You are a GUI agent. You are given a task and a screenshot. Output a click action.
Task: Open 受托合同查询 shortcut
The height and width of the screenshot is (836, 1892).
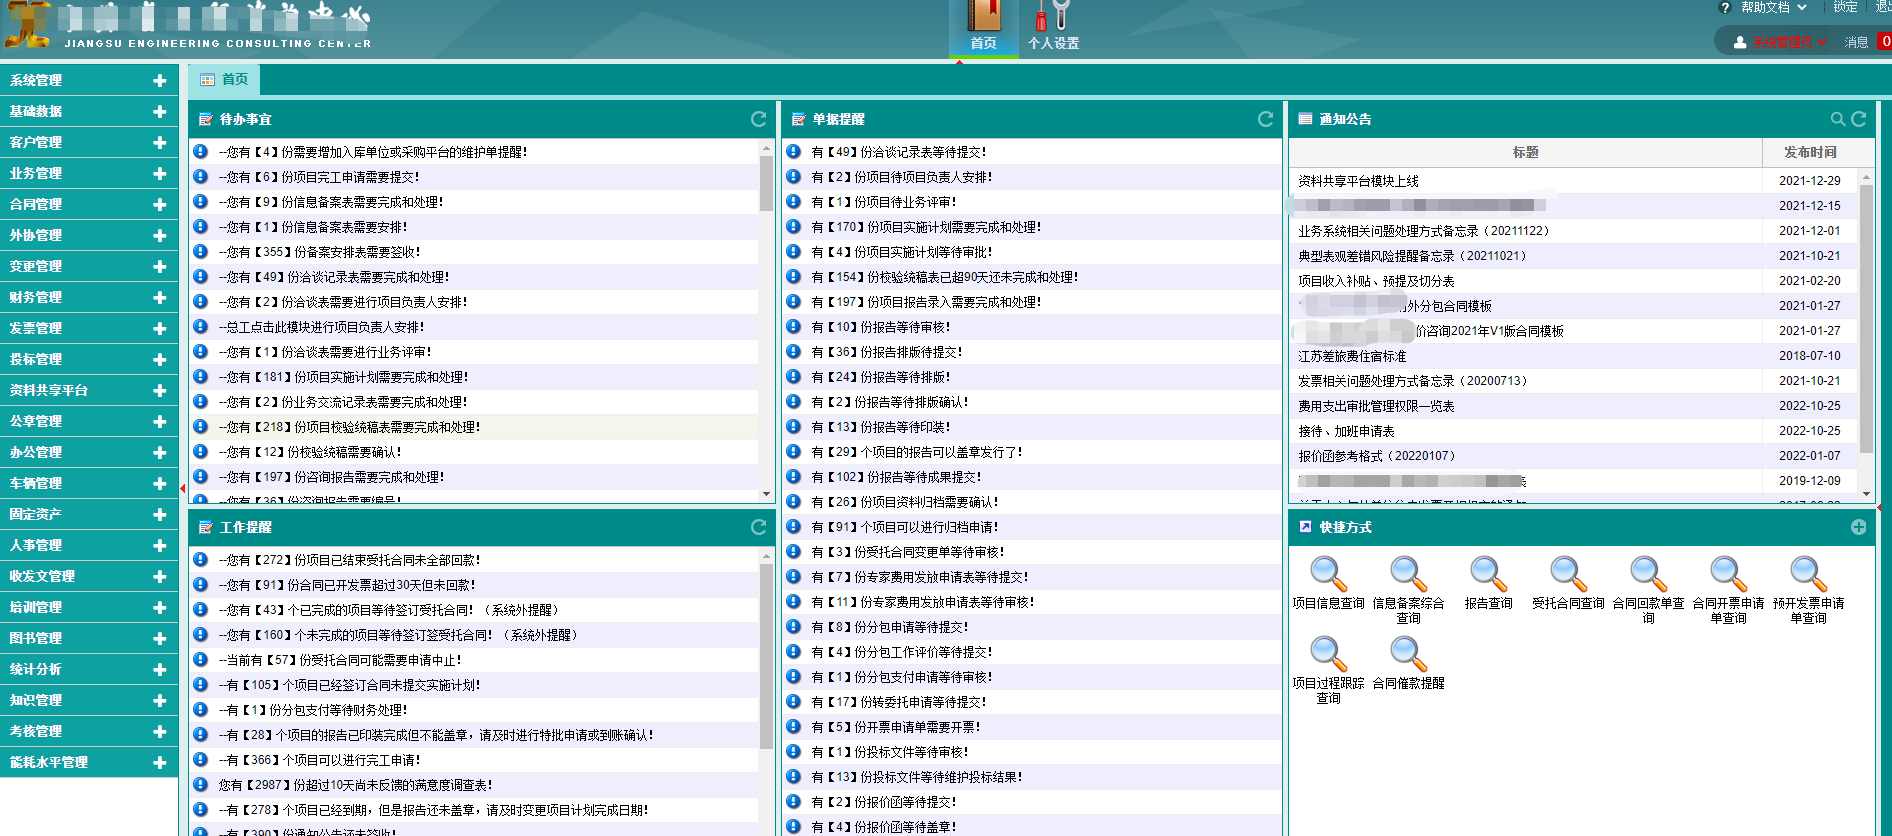point(1568,583)
